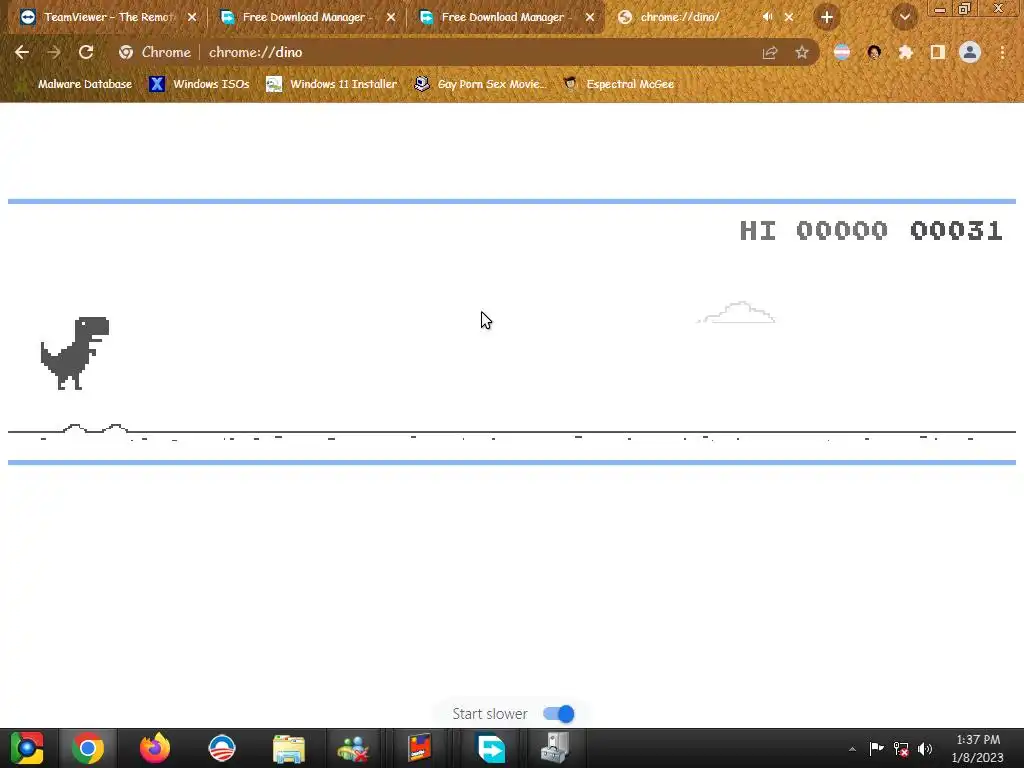Open the Start menu button
This screenshot has width=1024, height=768.
coord(27,748)
